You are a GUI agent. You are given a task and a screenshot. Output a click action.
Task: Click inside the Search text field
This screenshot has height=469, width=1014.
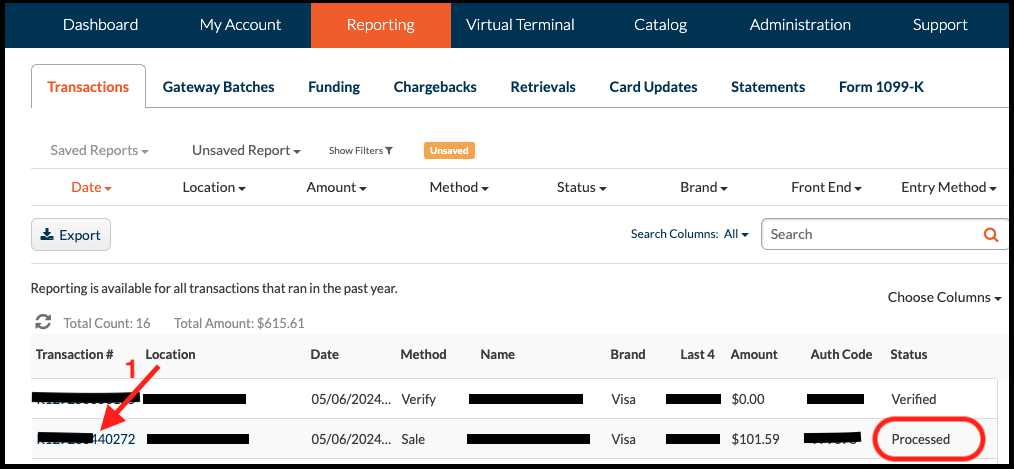pyautogui.click(x=870, y=235)
